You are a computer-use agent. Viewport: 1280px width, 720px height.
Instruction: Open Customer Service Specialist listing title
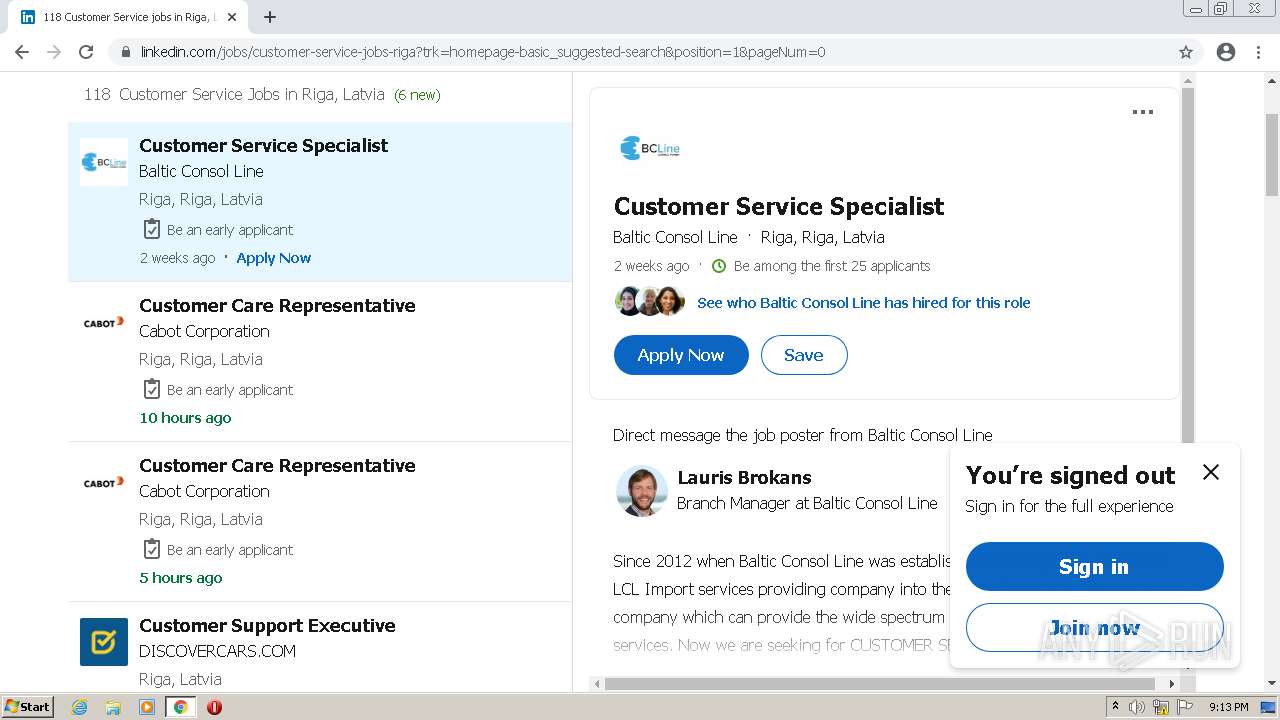point(263,146)
